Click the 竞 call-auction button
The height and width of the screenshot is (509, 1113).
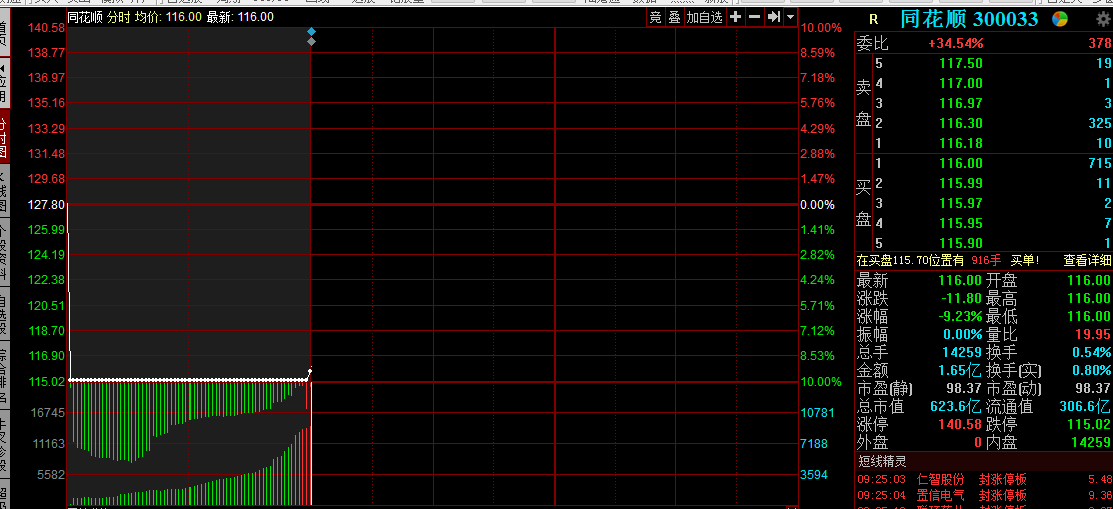(x=655, y=17)
